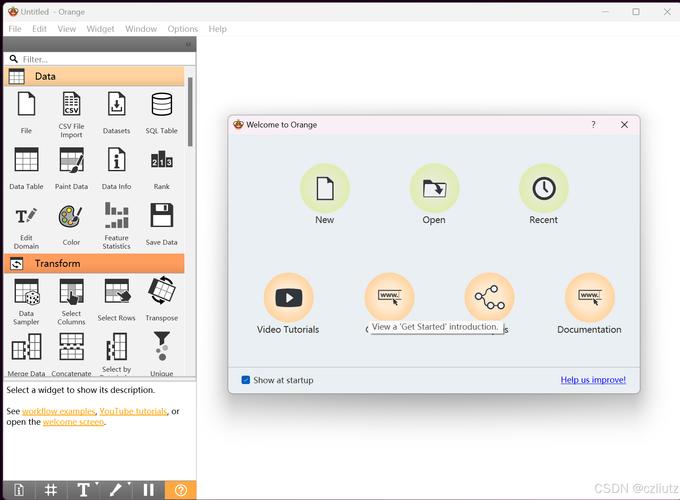Click the widget Filter search field

pyautogui.click(x=100, y=59)
